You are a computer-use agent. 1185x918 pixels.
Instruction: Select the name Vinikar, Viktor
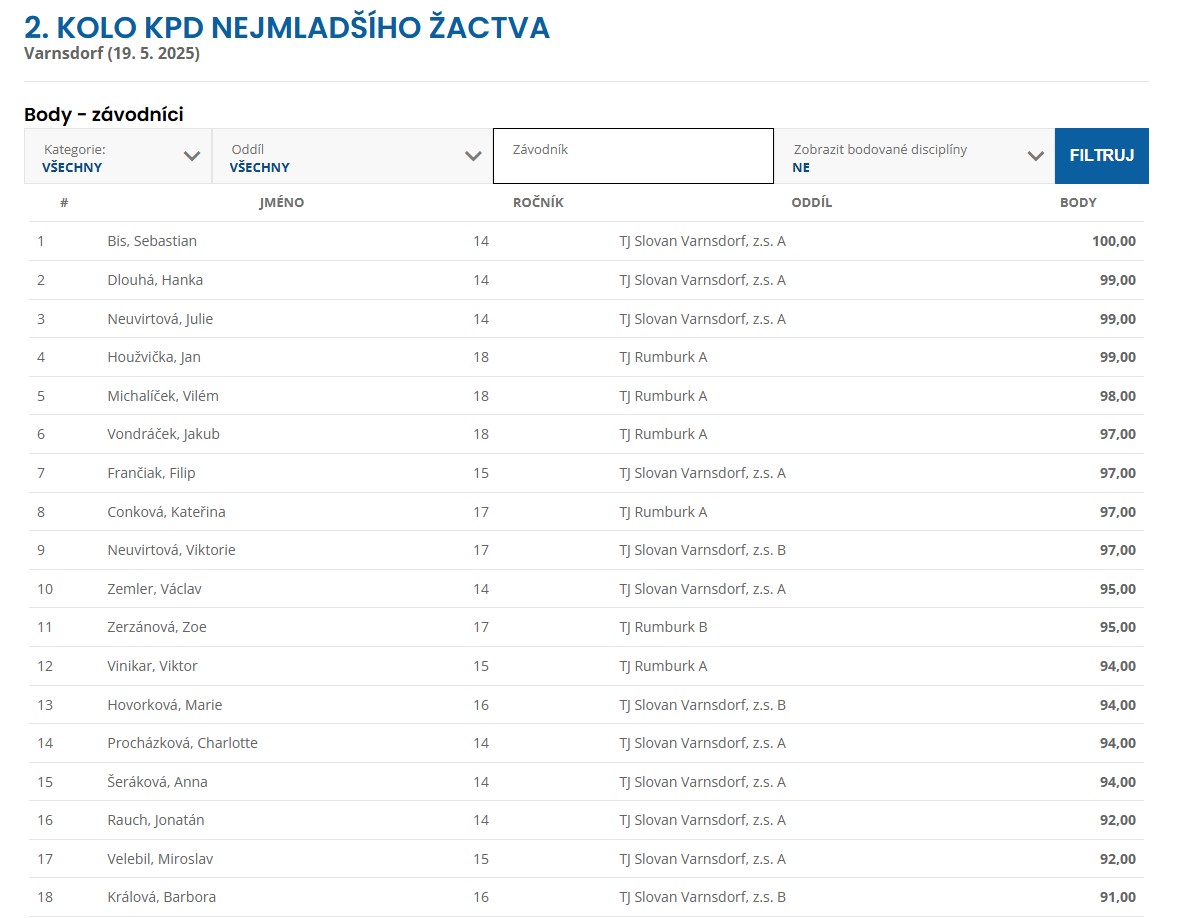pos(152,666)
